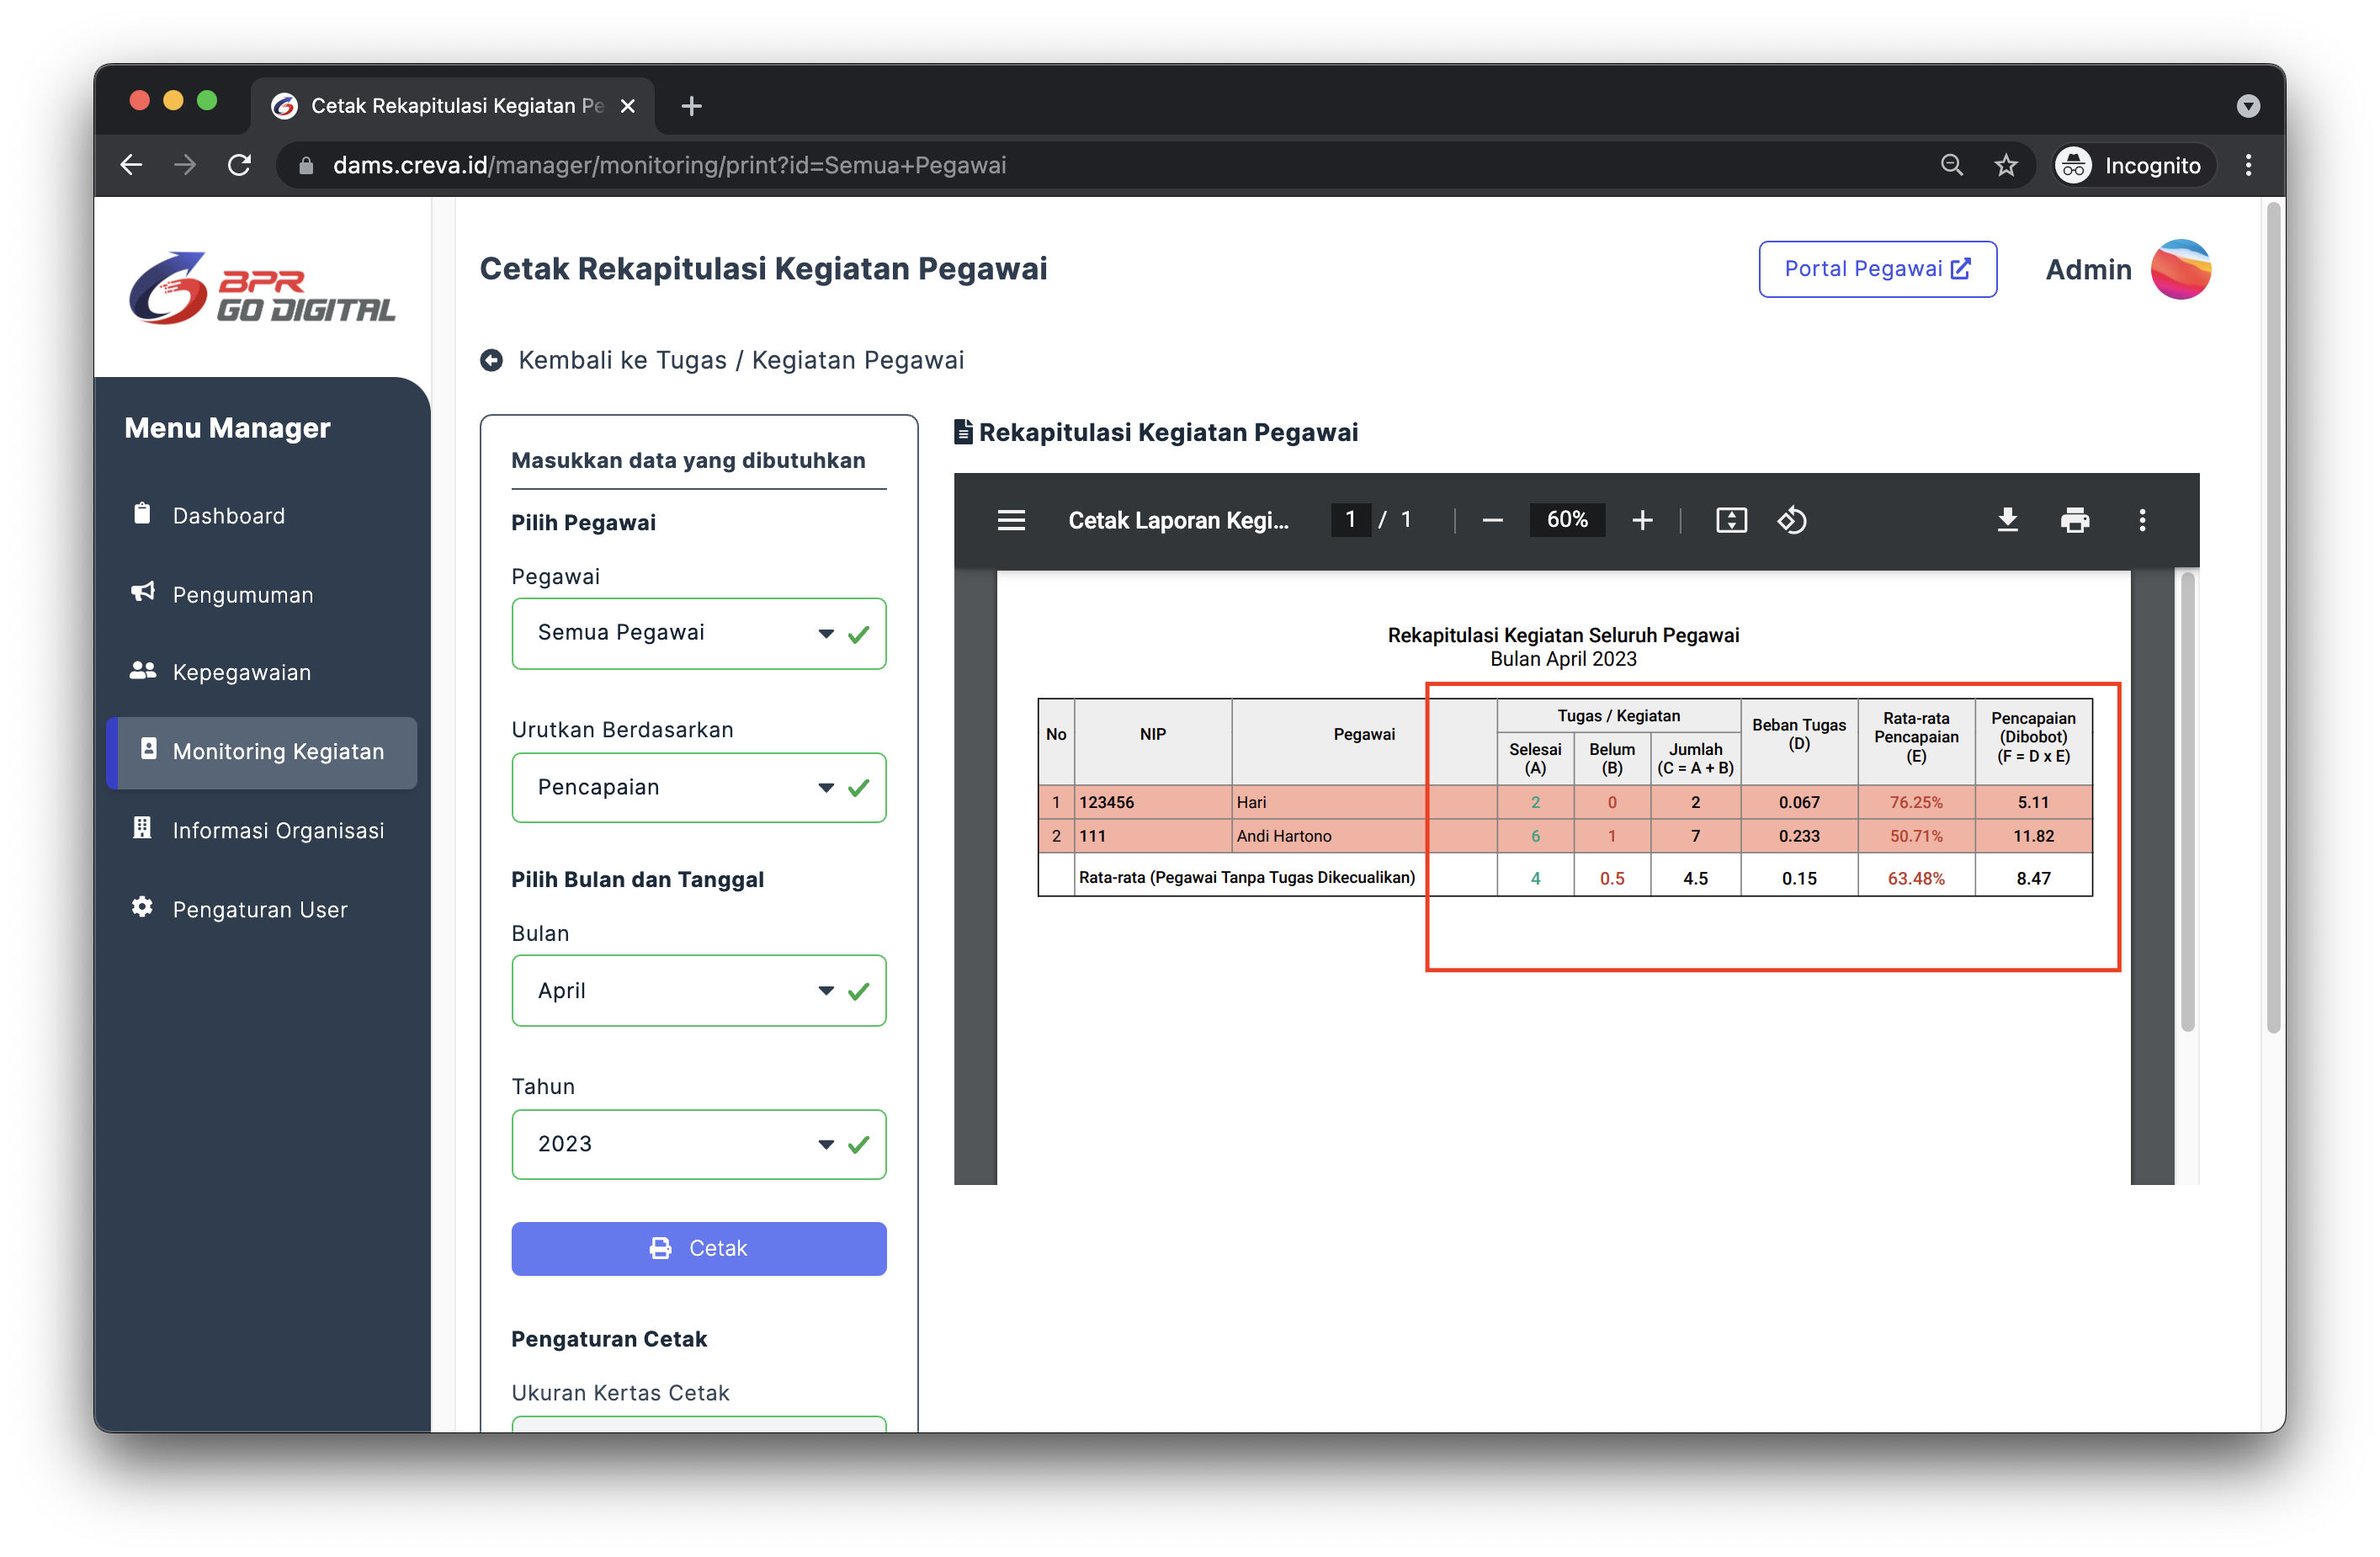The height and width of the screenshot is (1557, 2380).
Task: Click the blue Cetak button
Action: click(x=698, y=1248)
